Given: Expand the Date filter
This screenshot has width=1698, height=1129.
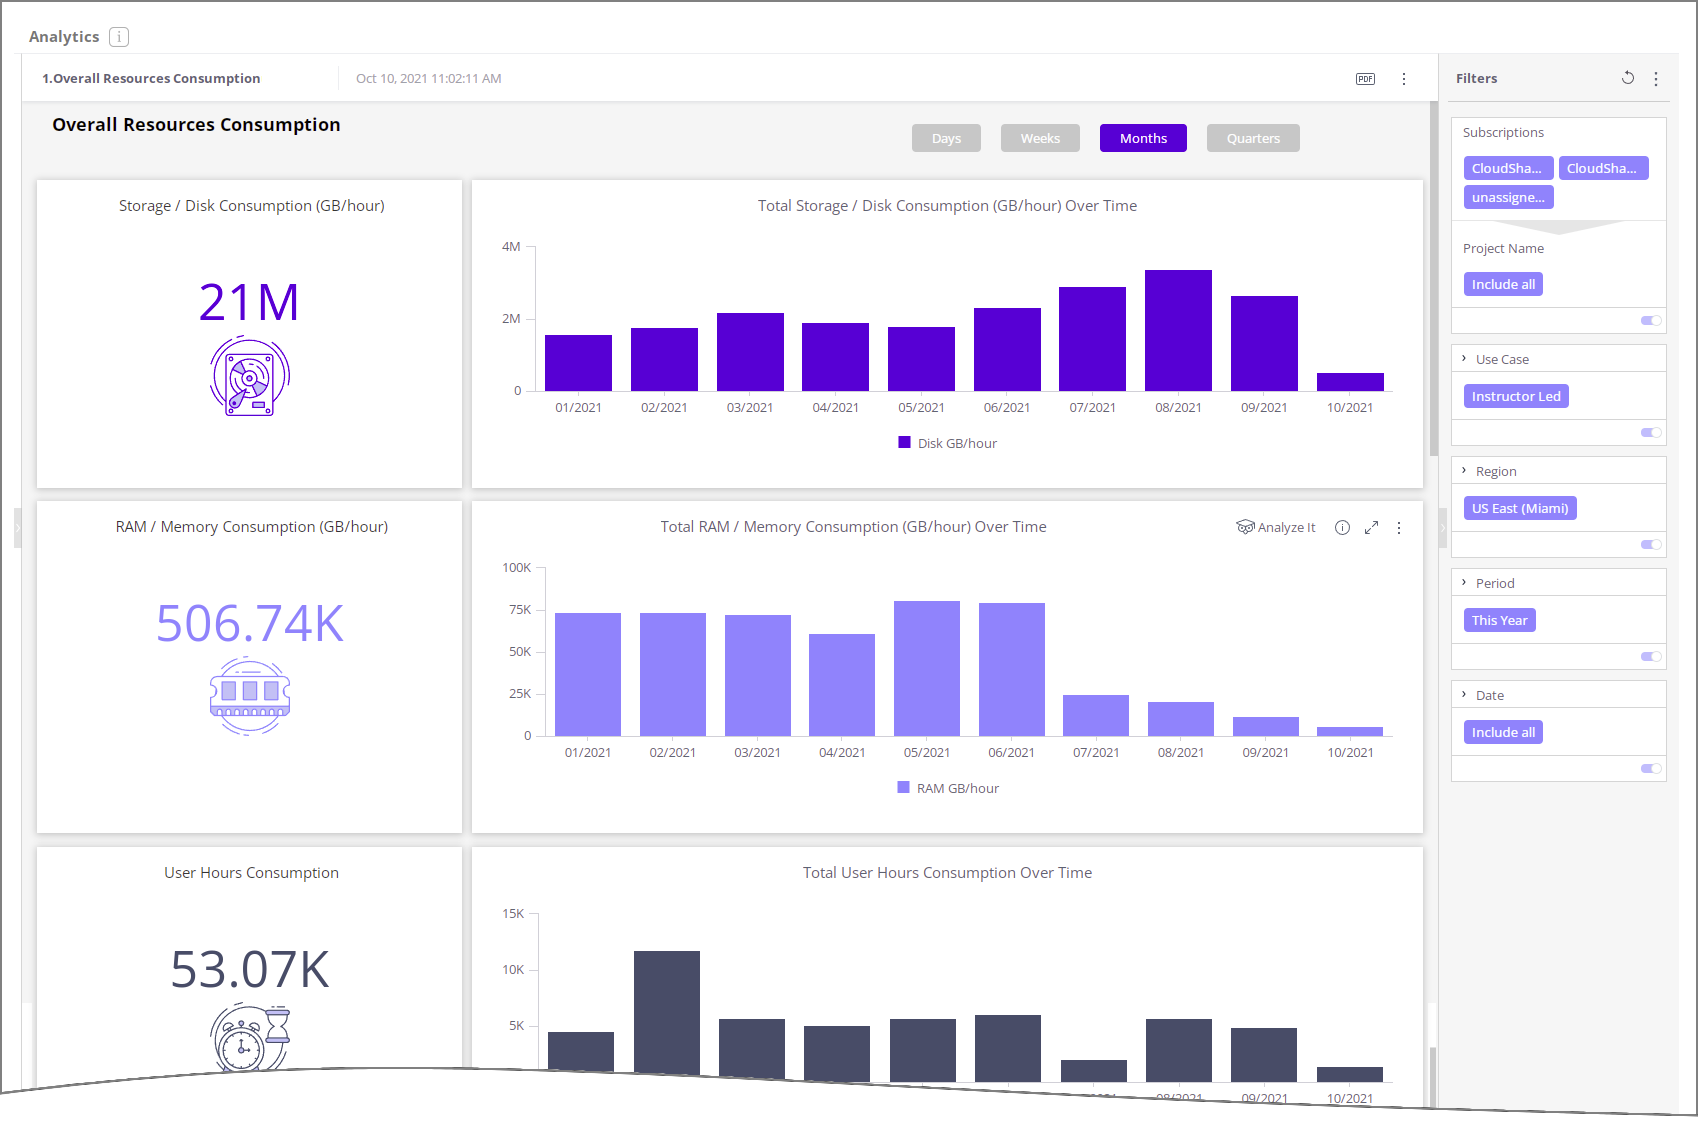Looking at the screenshot, I should click(x=1464, y=694).
